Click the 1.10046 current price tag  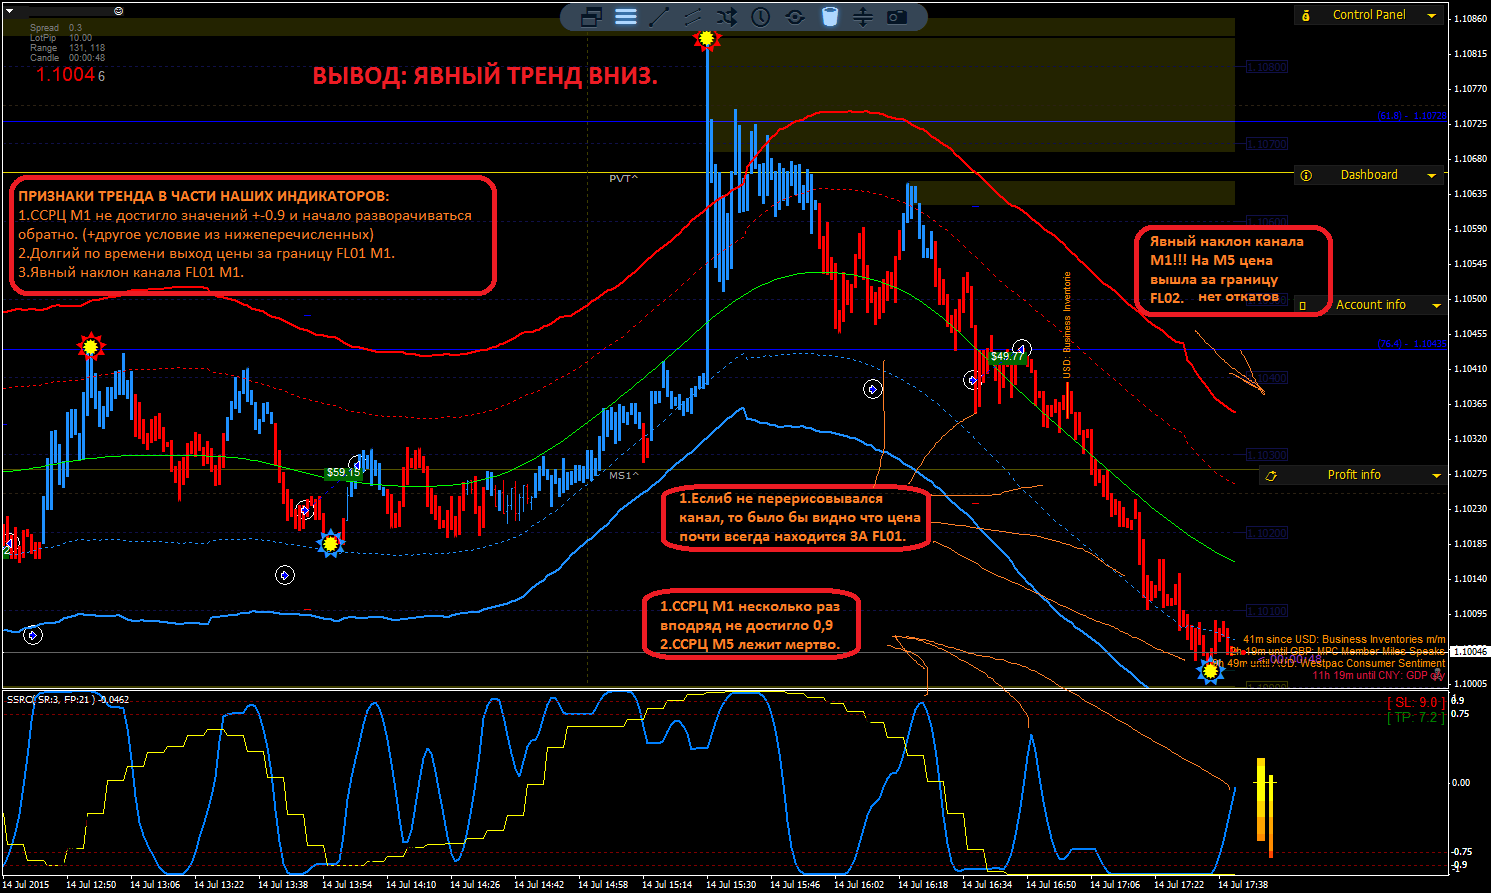point(1469,652)
